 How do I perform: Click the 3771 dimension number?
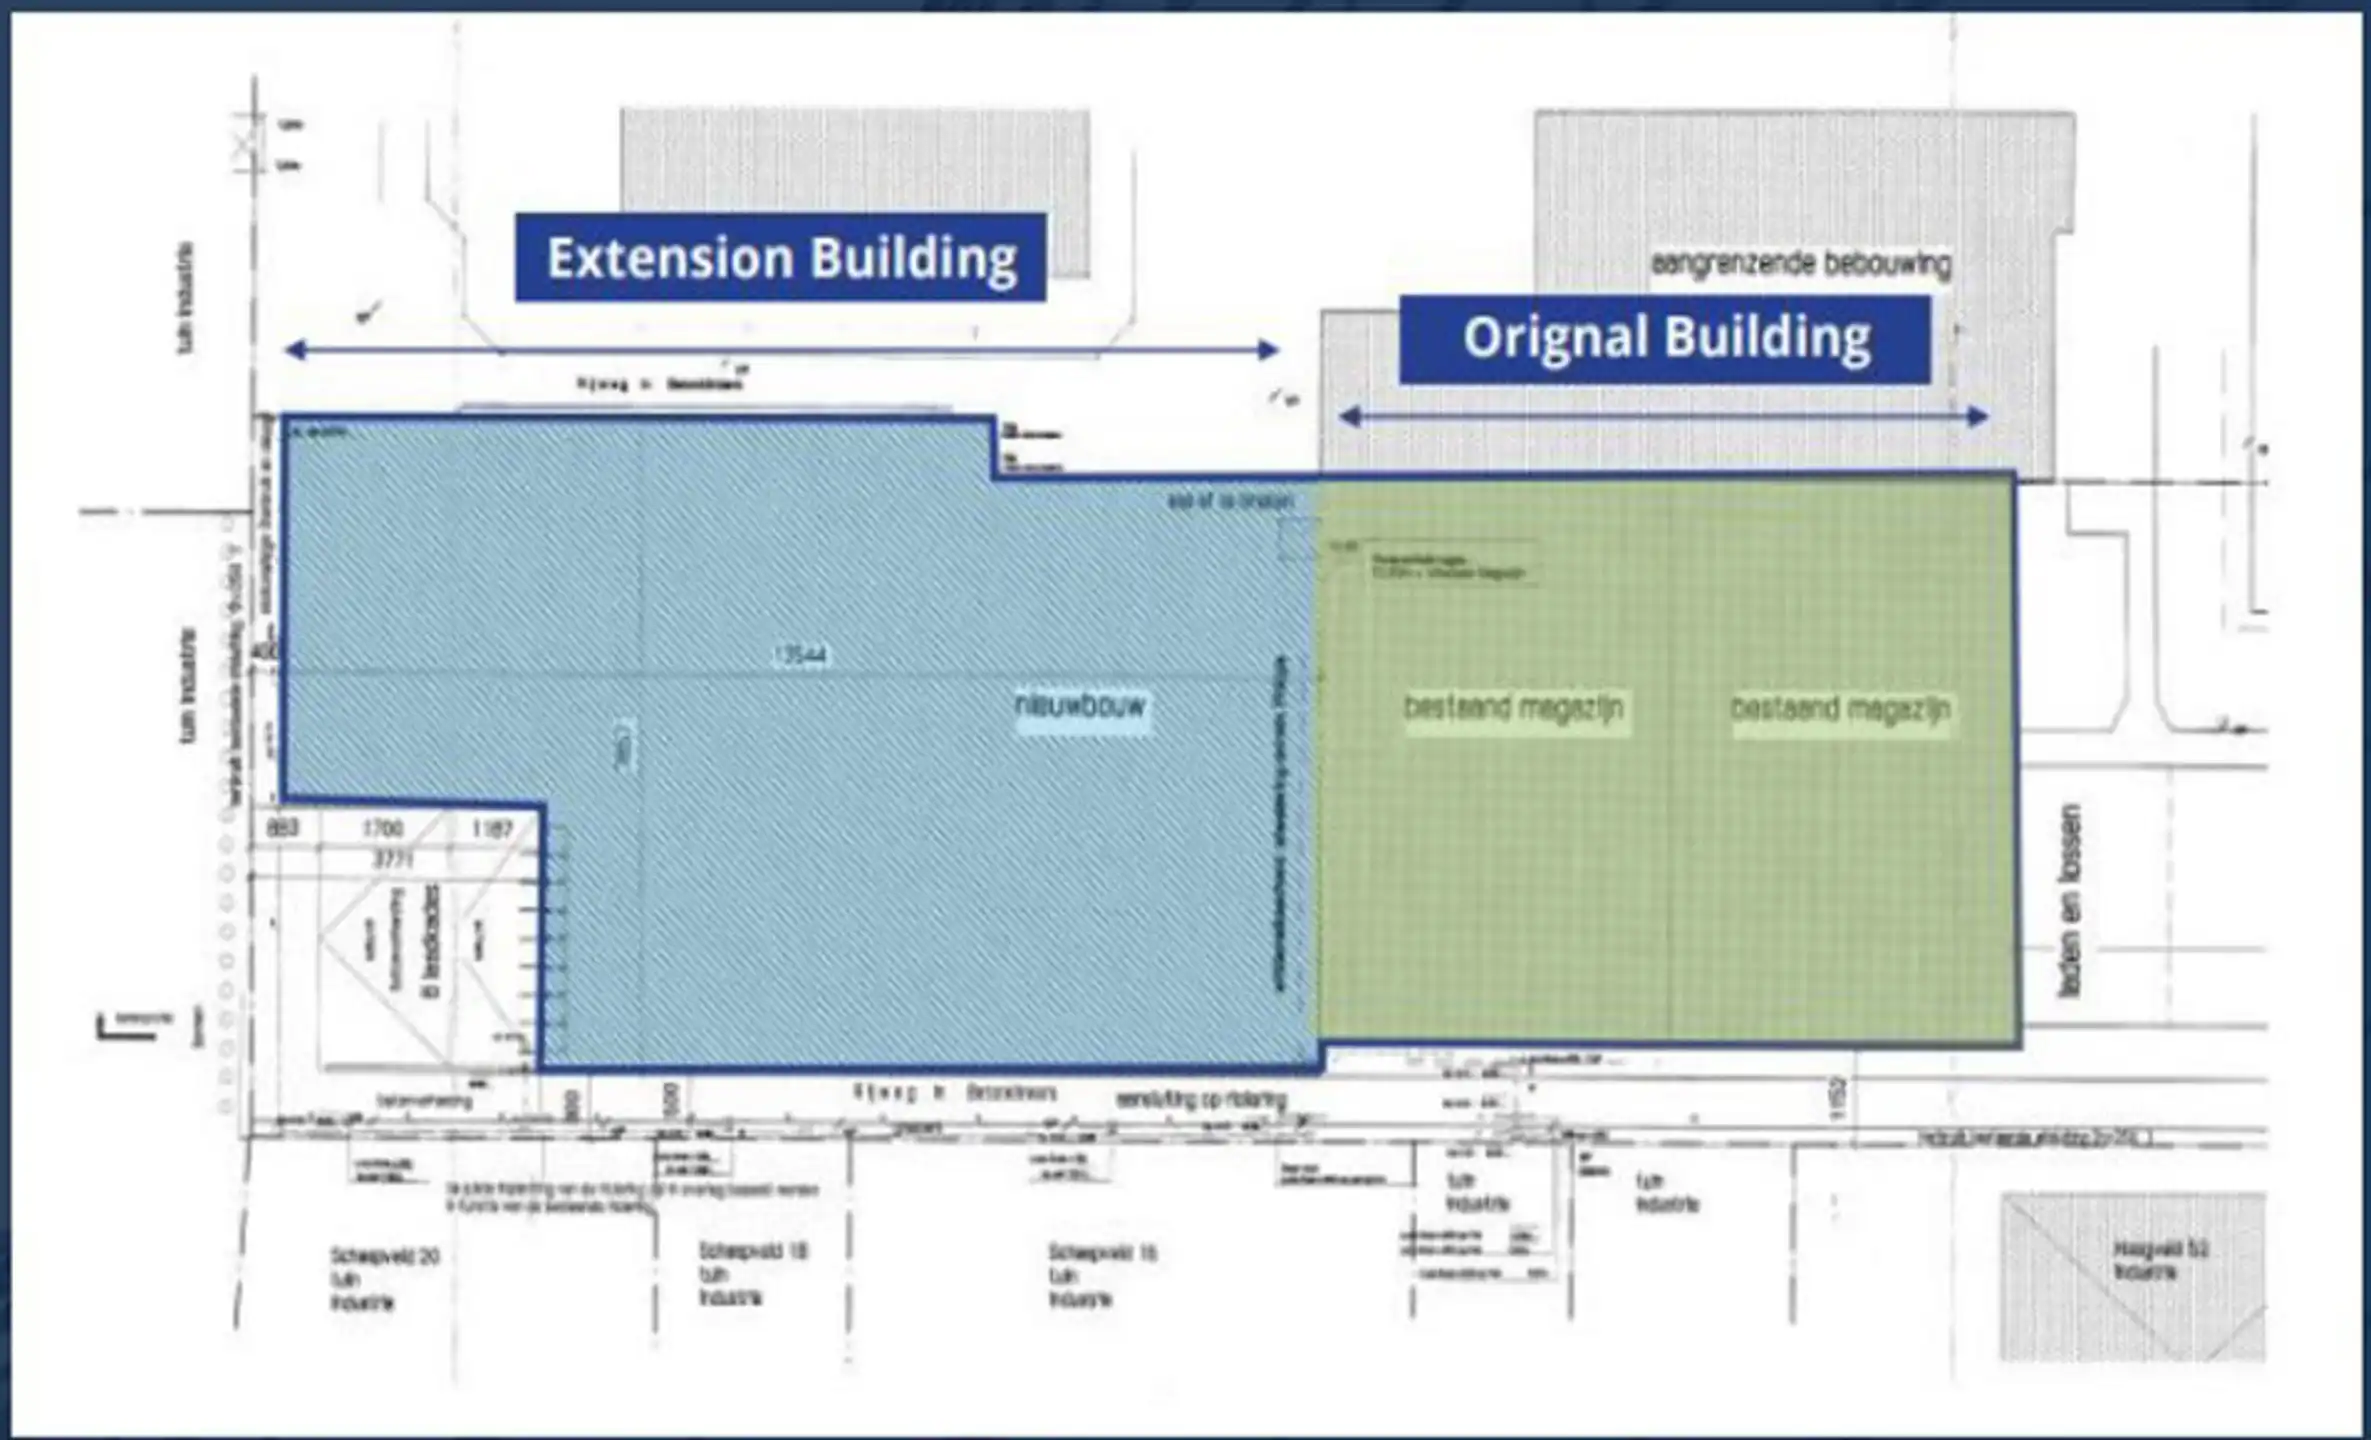tap(392, 860)
